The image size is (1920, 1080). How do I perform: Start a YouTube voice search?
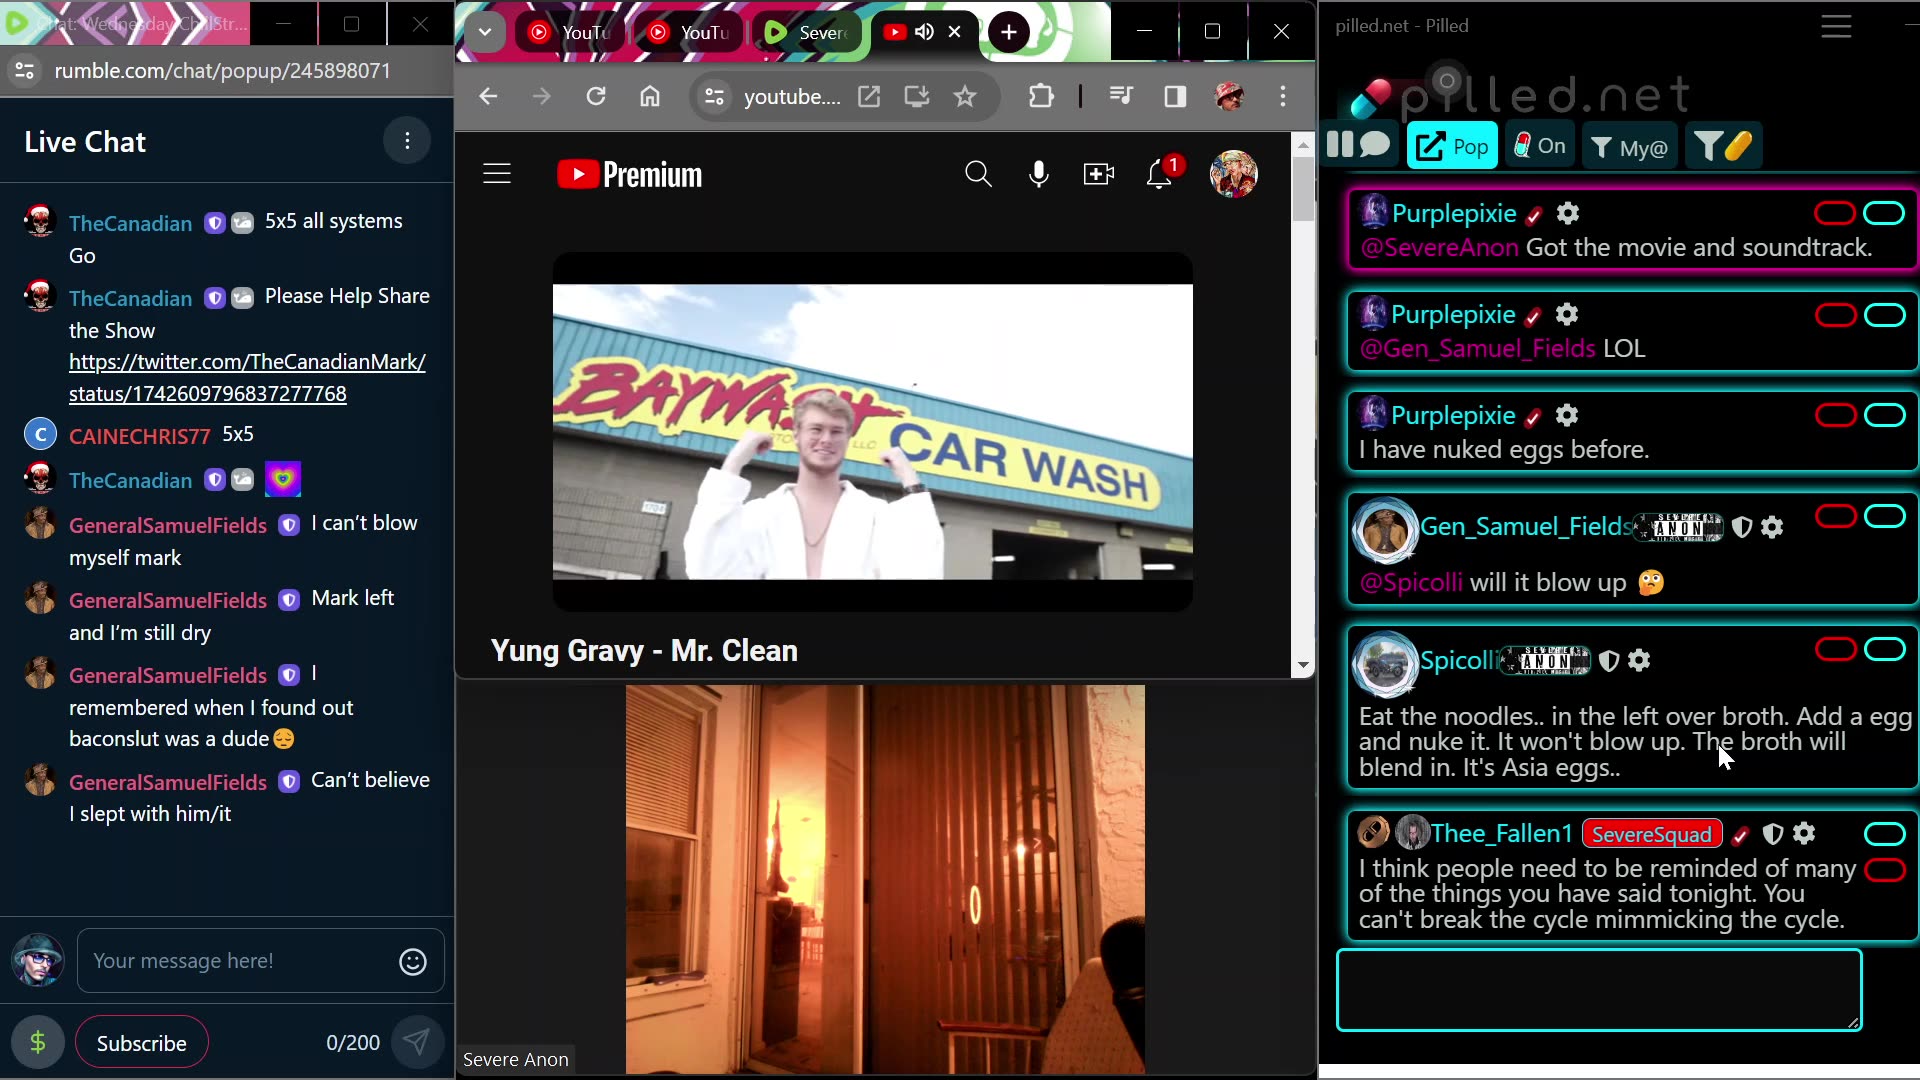pyautogui.click(x=1038, y=173)
